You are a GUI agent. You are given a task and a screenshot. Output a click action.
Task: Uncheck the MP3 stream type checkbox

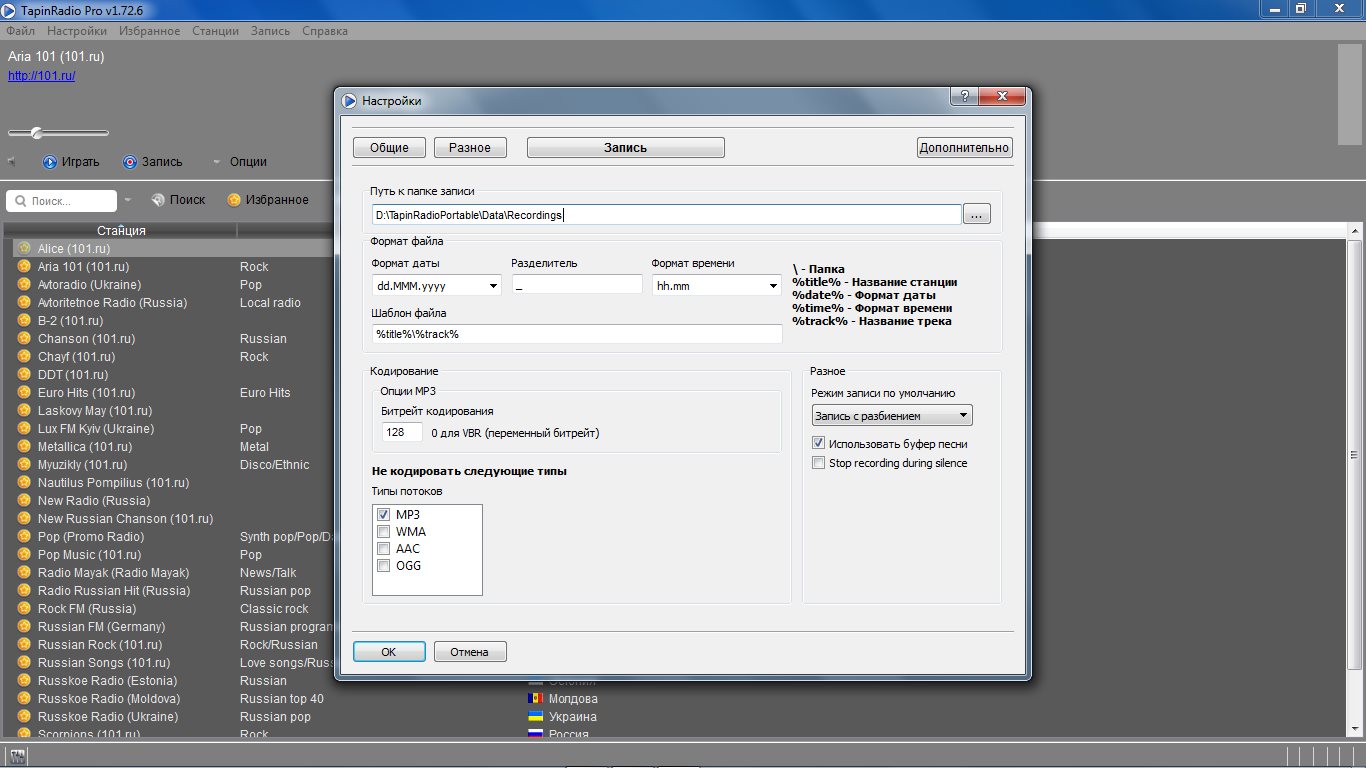383,514
